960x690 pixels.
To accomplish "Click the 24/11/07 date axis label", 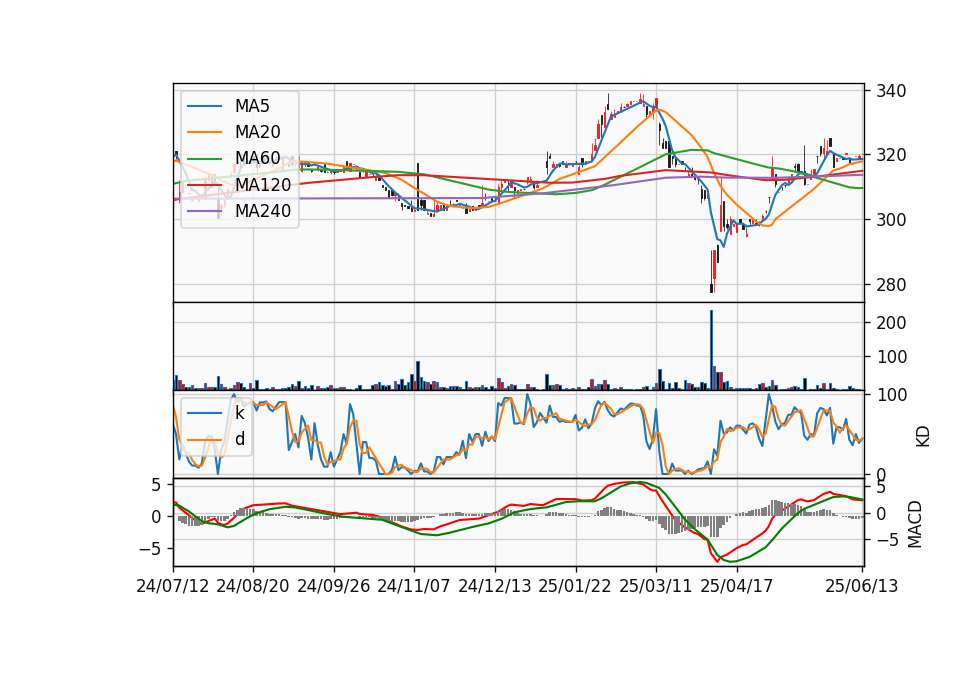I will click(x=414, y=586).
